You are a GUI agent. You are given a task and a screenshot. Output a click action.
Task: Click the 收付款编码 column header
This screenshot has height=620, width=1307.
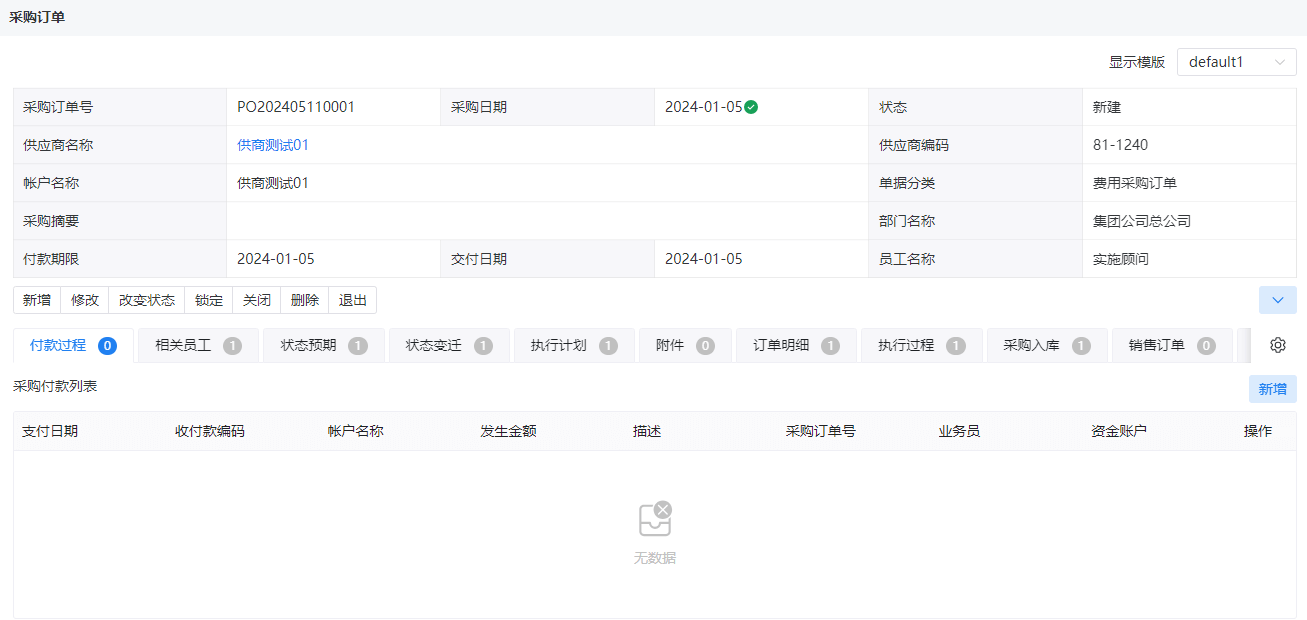pos(210,431)
